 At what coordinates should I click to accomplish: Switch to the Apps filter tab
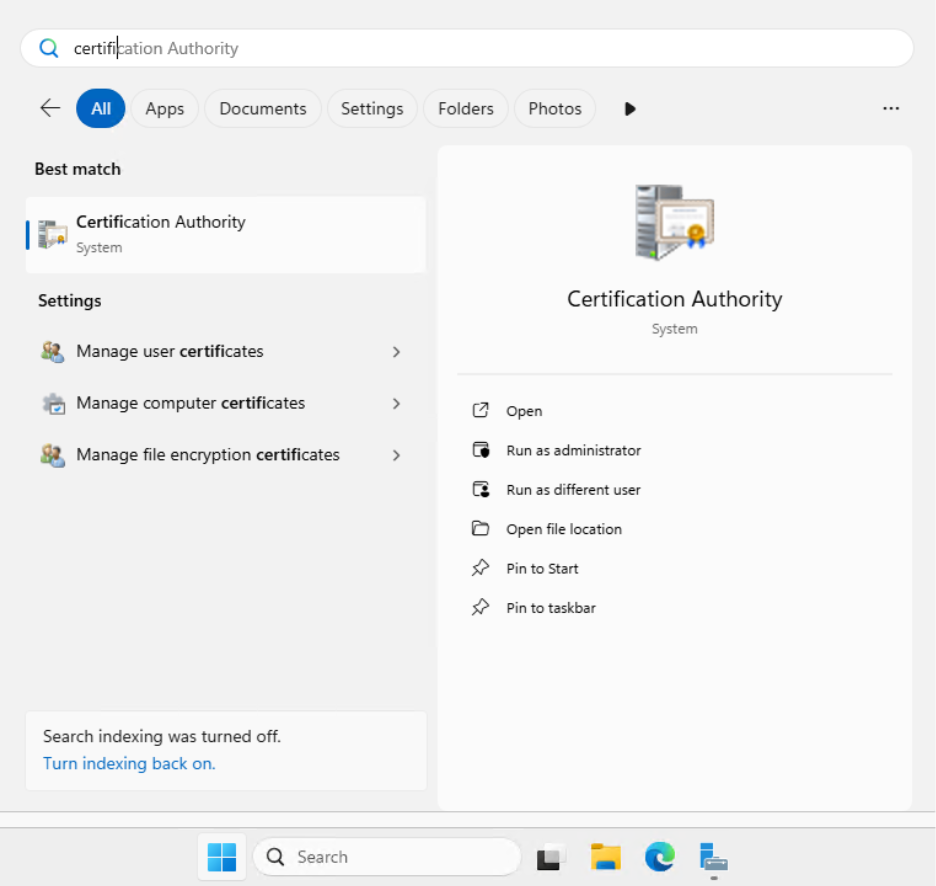point(164,108)
